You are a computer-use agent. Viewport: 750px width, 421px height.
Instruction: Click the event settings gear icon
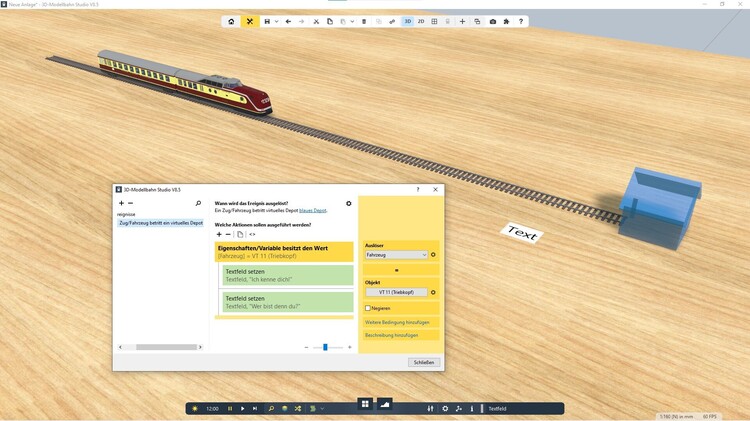[x=349, y=203]
